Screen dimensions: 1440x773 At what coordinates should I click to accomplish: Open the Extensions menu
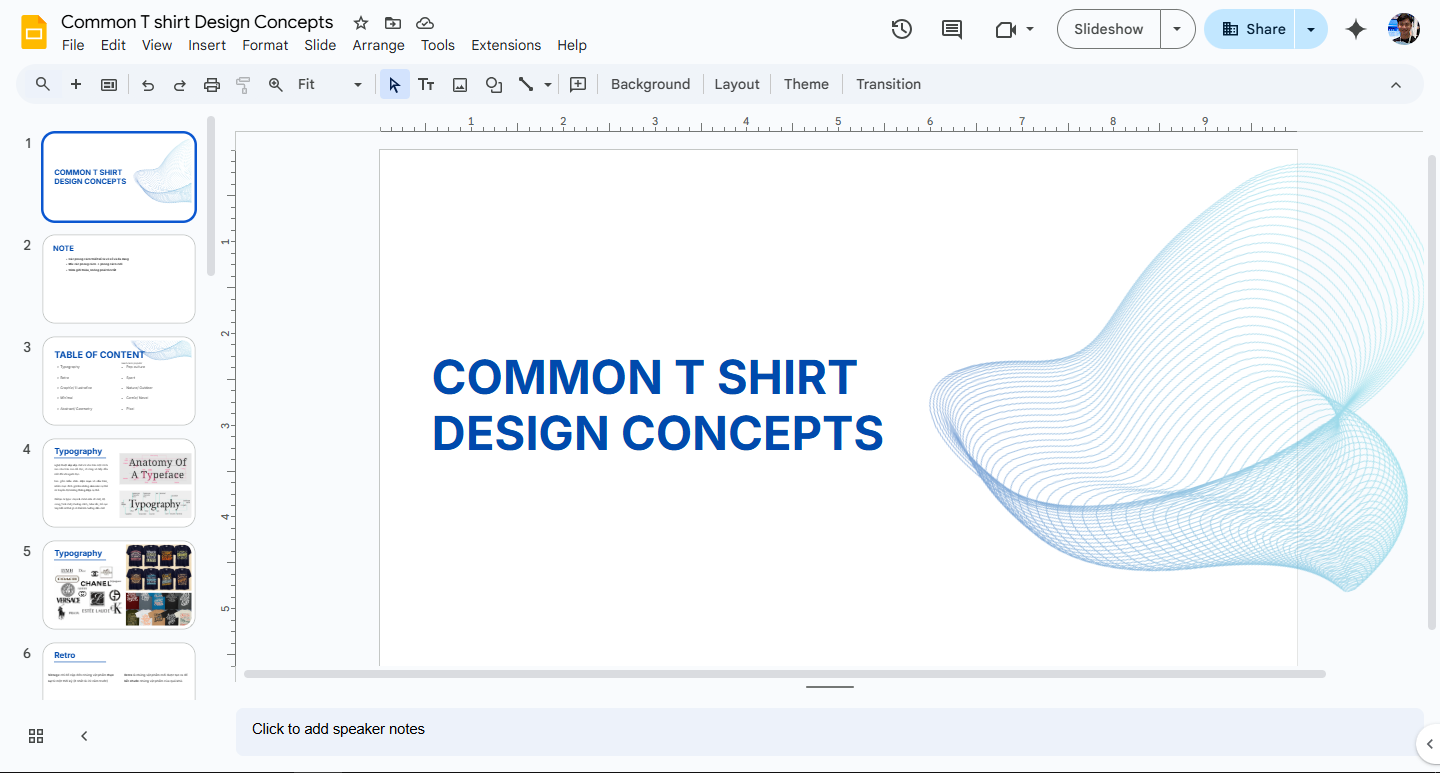pyautogui.click(x=506, y=45)
